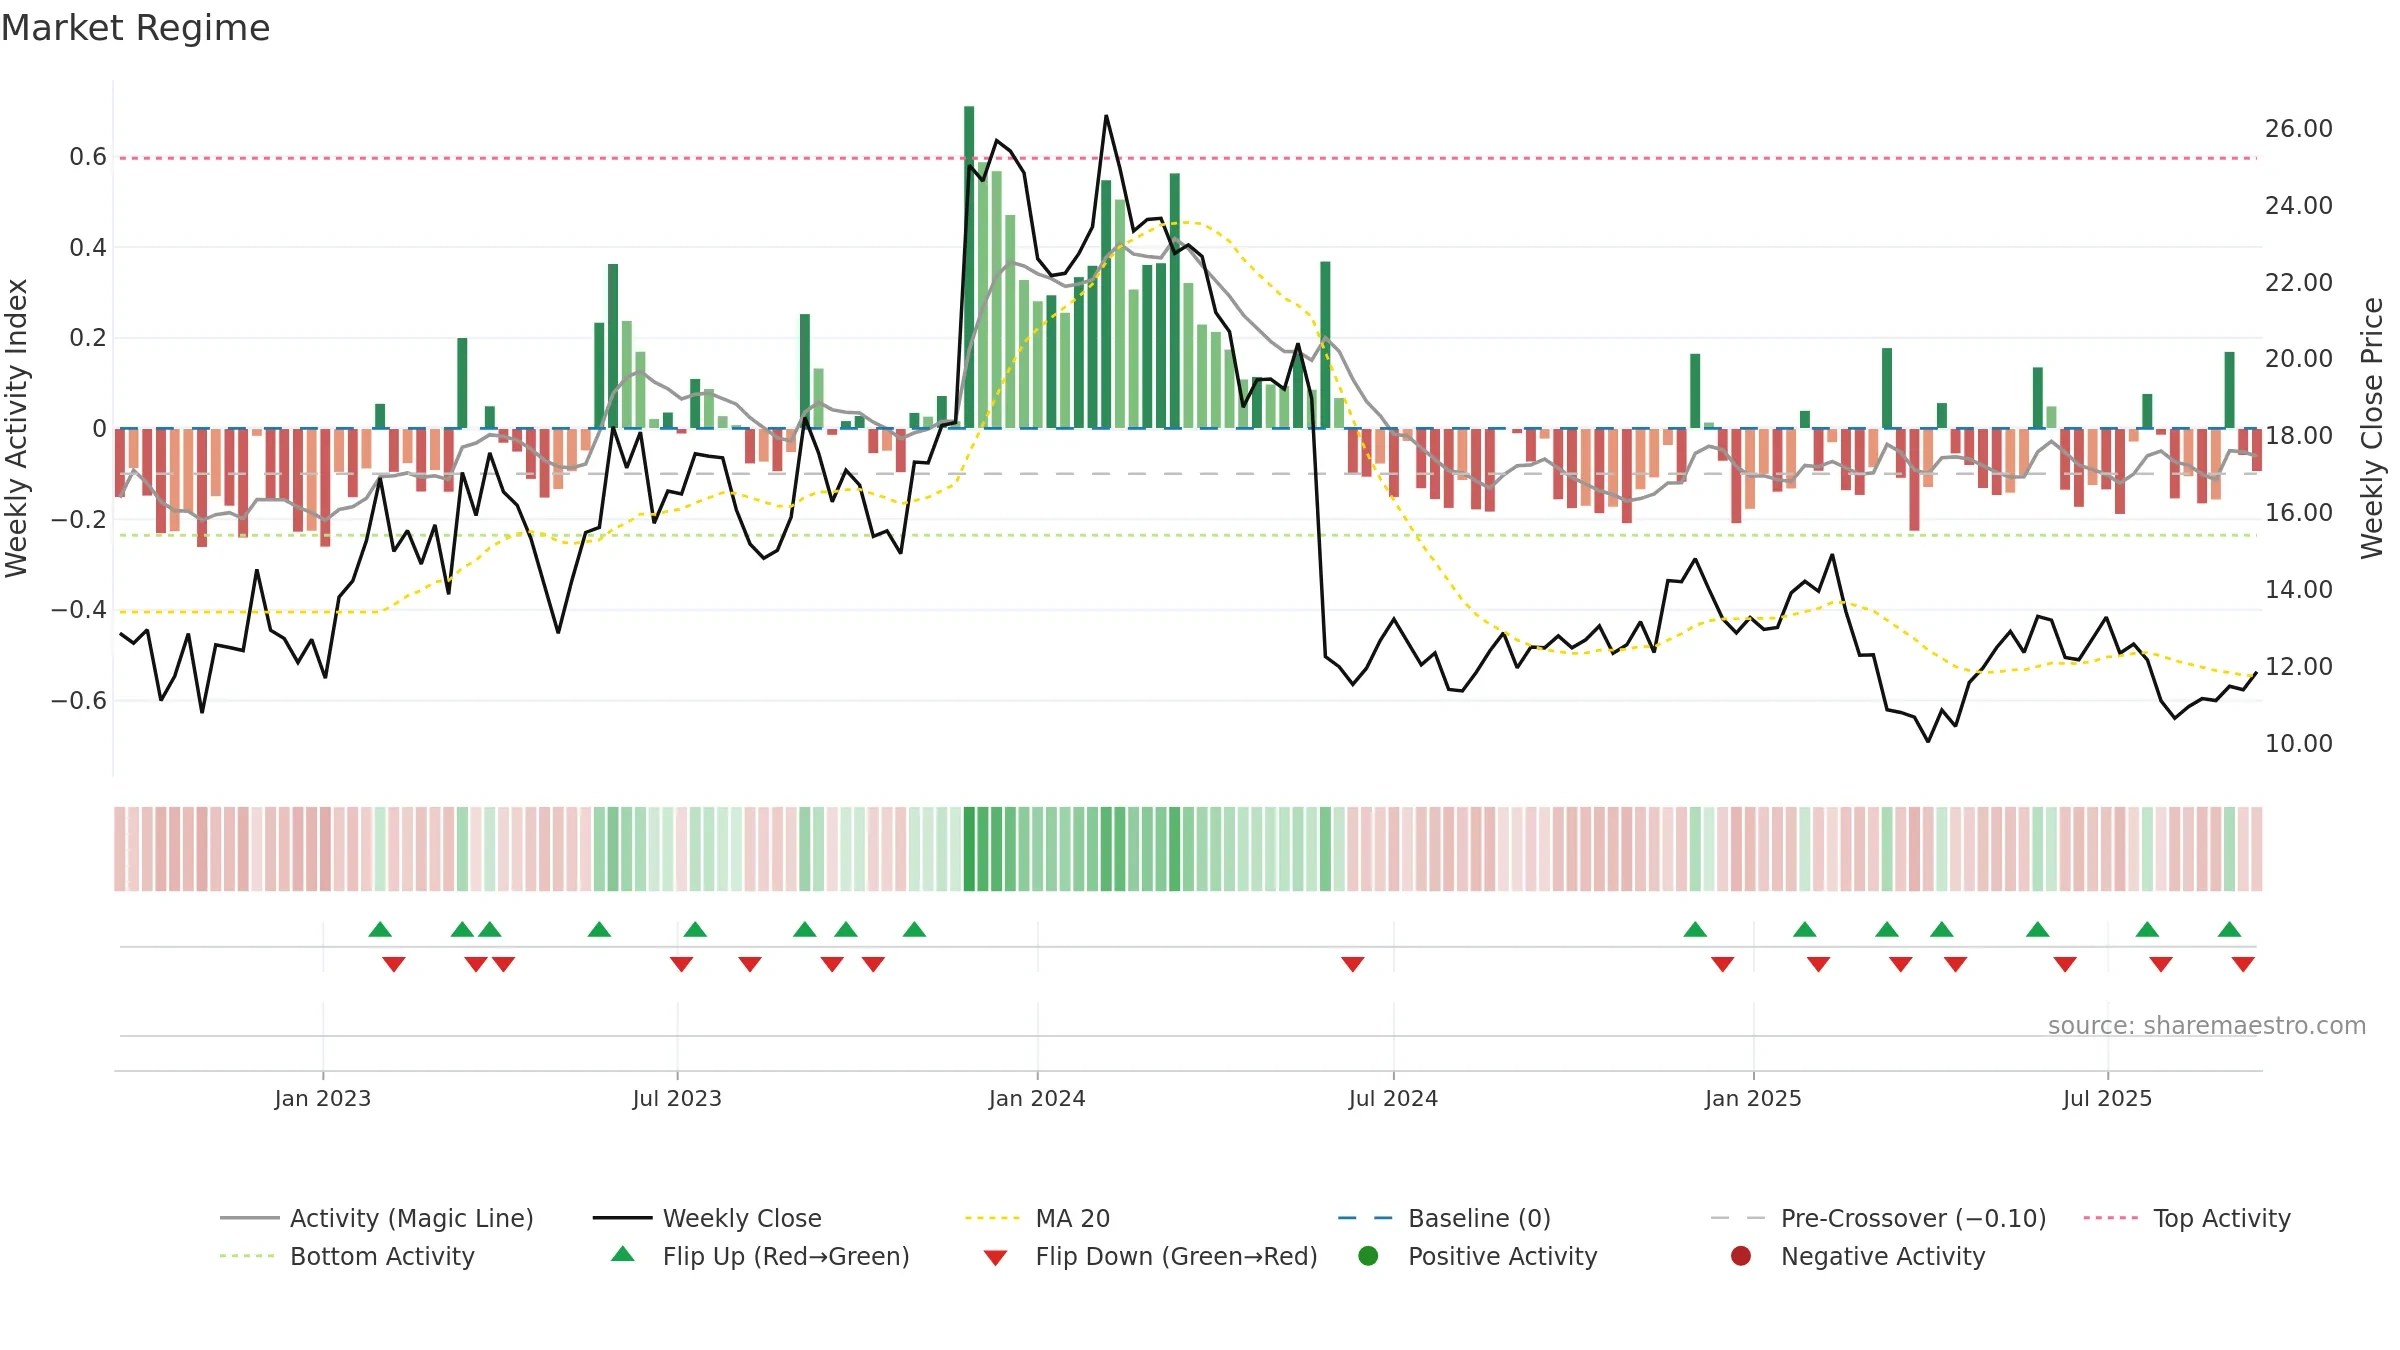Toggle the Weekly Close legend entry
The height and width of the screenshot is (1350, 2400).
(707, 1218)
